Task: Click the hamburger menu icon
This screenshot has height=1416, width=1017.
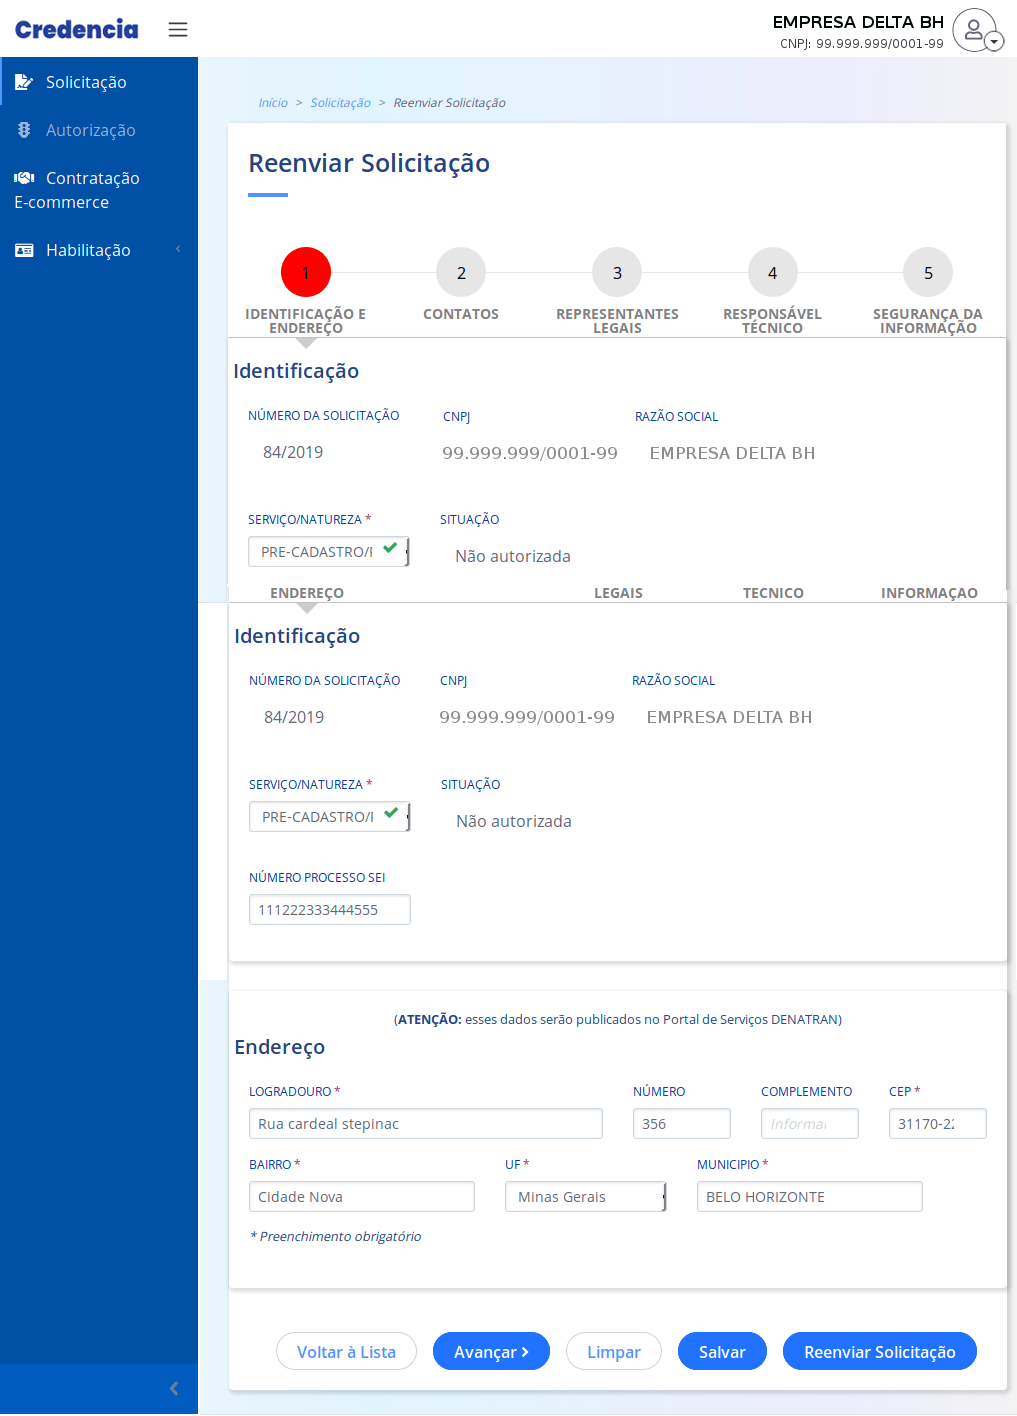Action: click(178, 30)
